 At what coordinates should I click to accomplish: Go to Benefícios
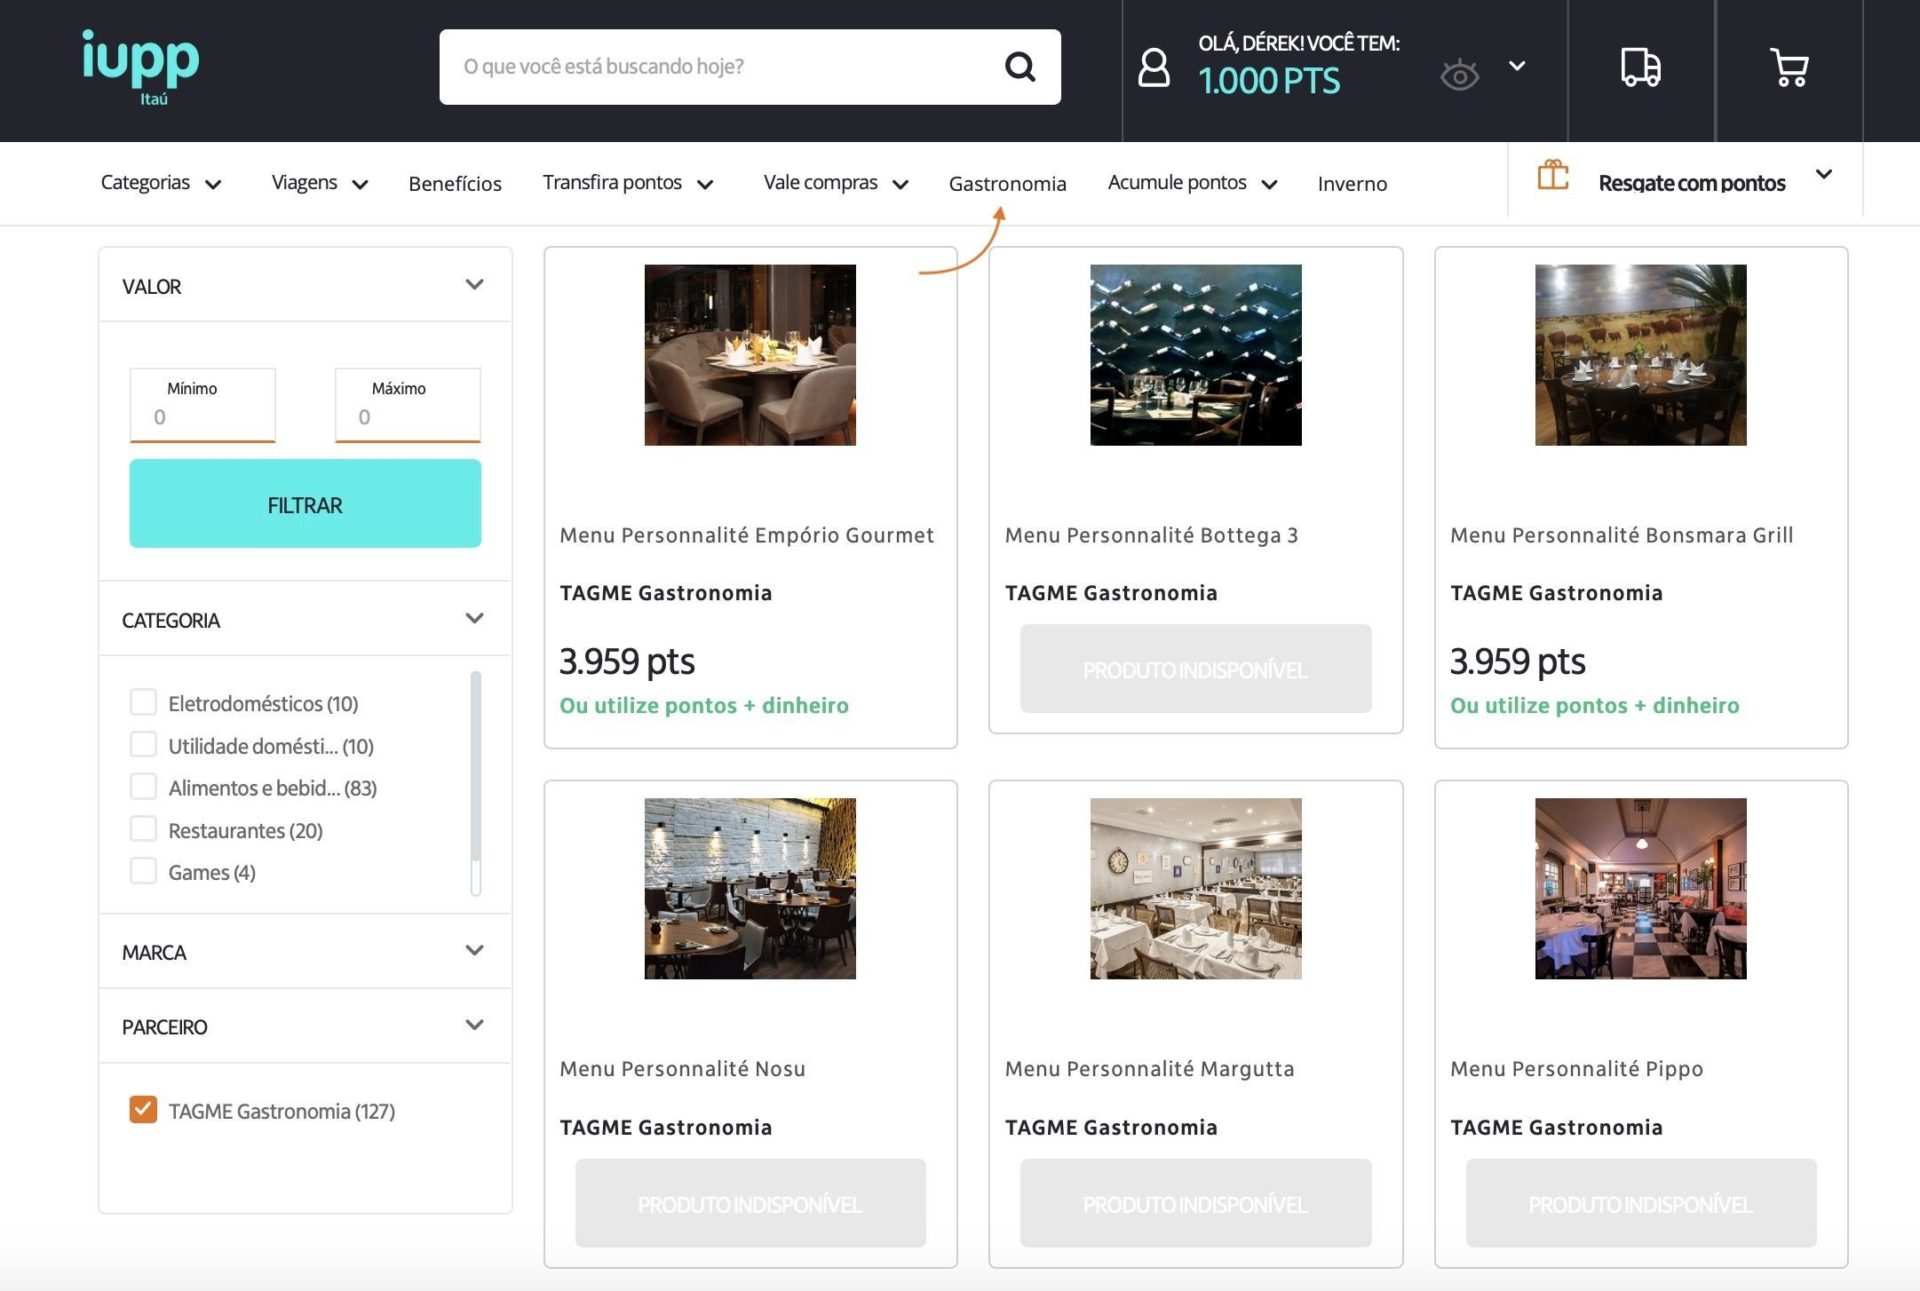click(455, 184)
